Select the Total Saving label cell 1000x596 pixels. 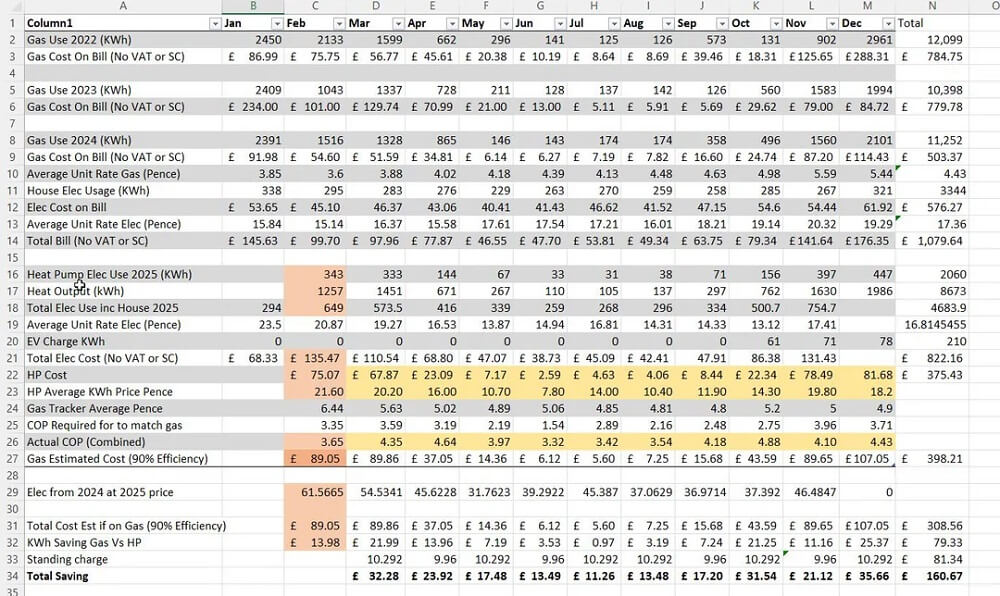click(122, 576)
